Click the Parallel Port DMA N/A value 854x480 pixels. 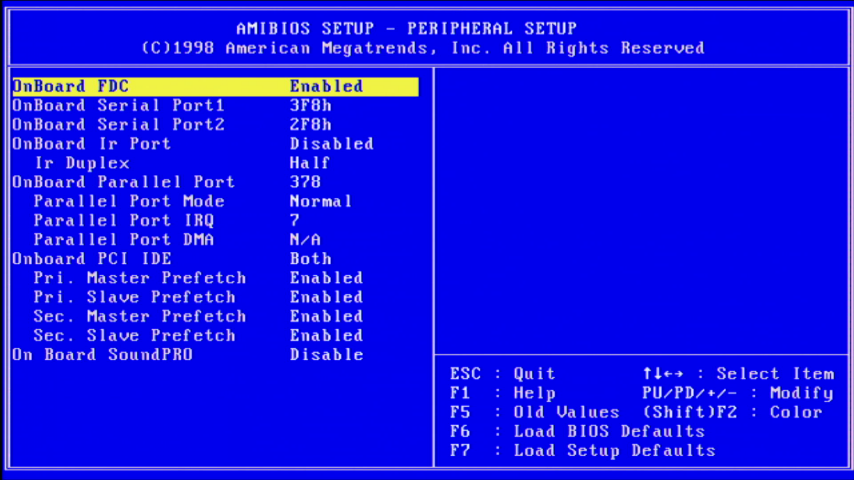click(305, 240)
